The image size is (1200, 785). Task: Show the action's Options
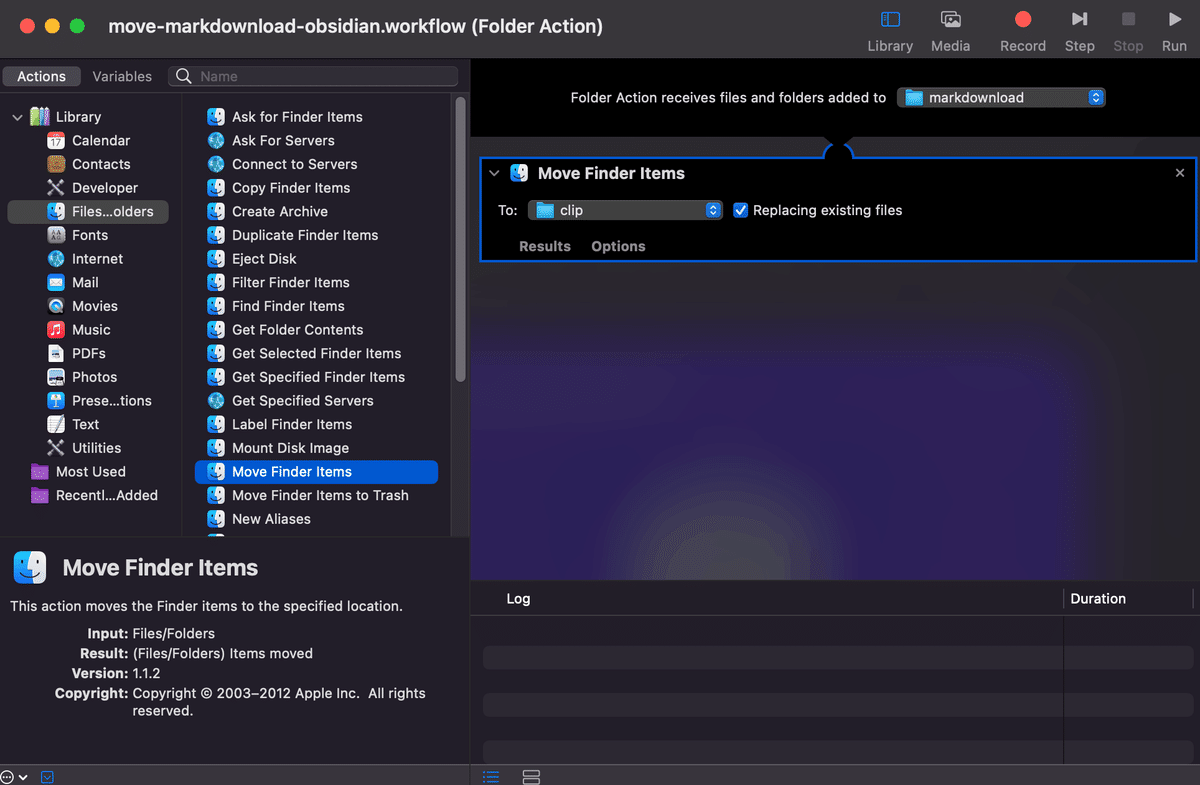coord(618,246)
